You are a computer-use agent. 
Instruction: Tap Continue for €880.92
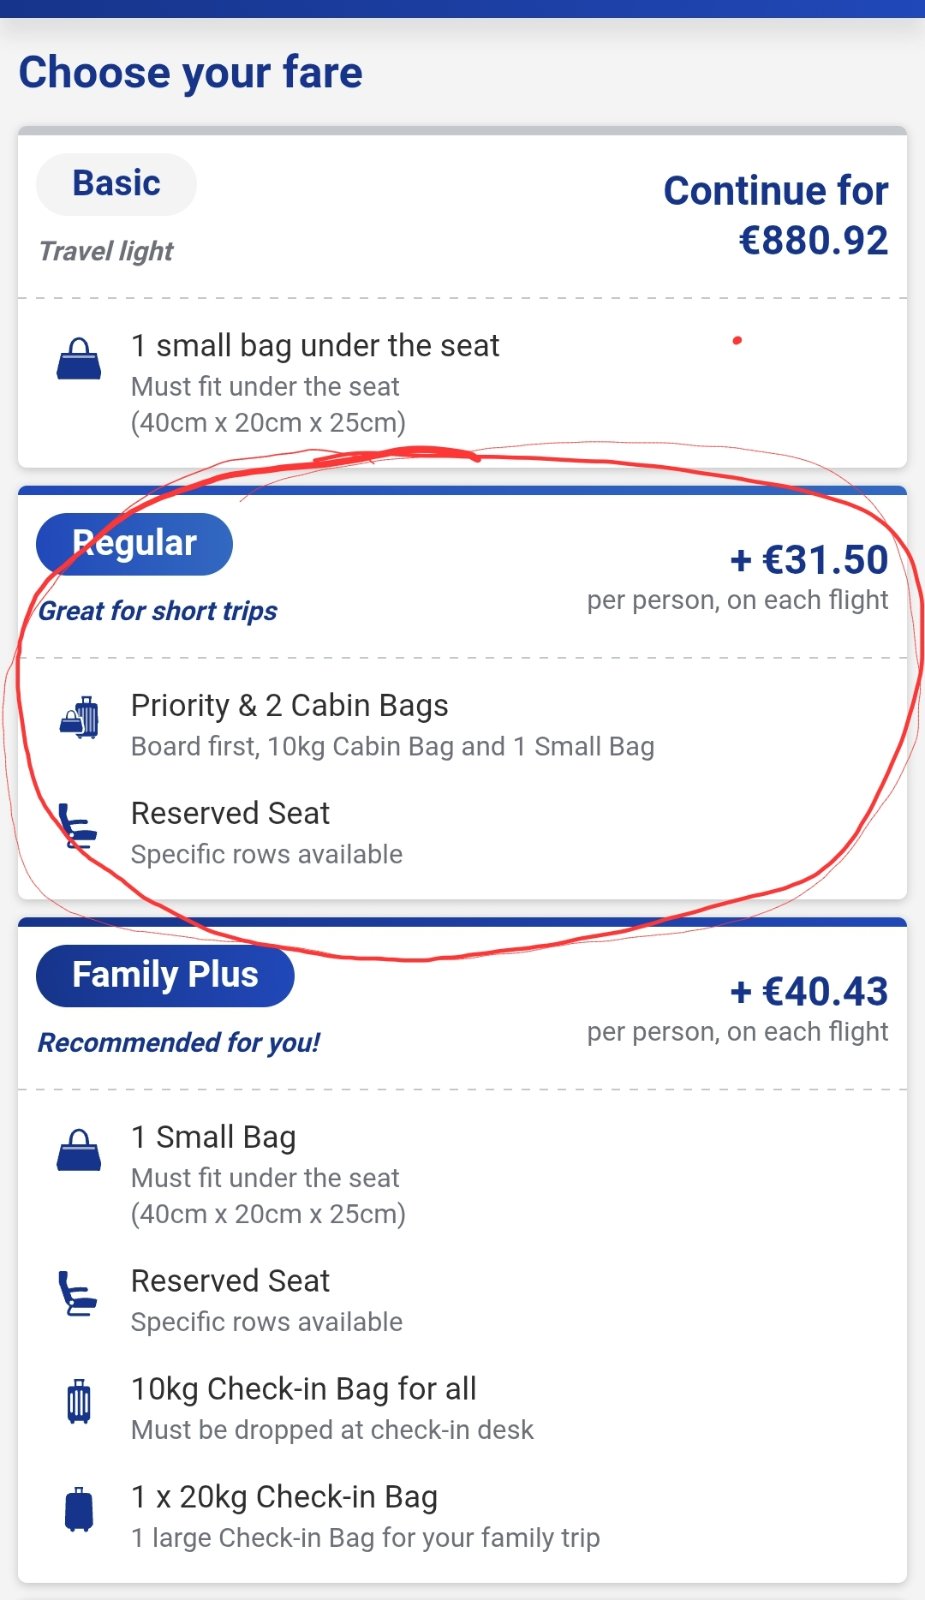pos(776,215)
